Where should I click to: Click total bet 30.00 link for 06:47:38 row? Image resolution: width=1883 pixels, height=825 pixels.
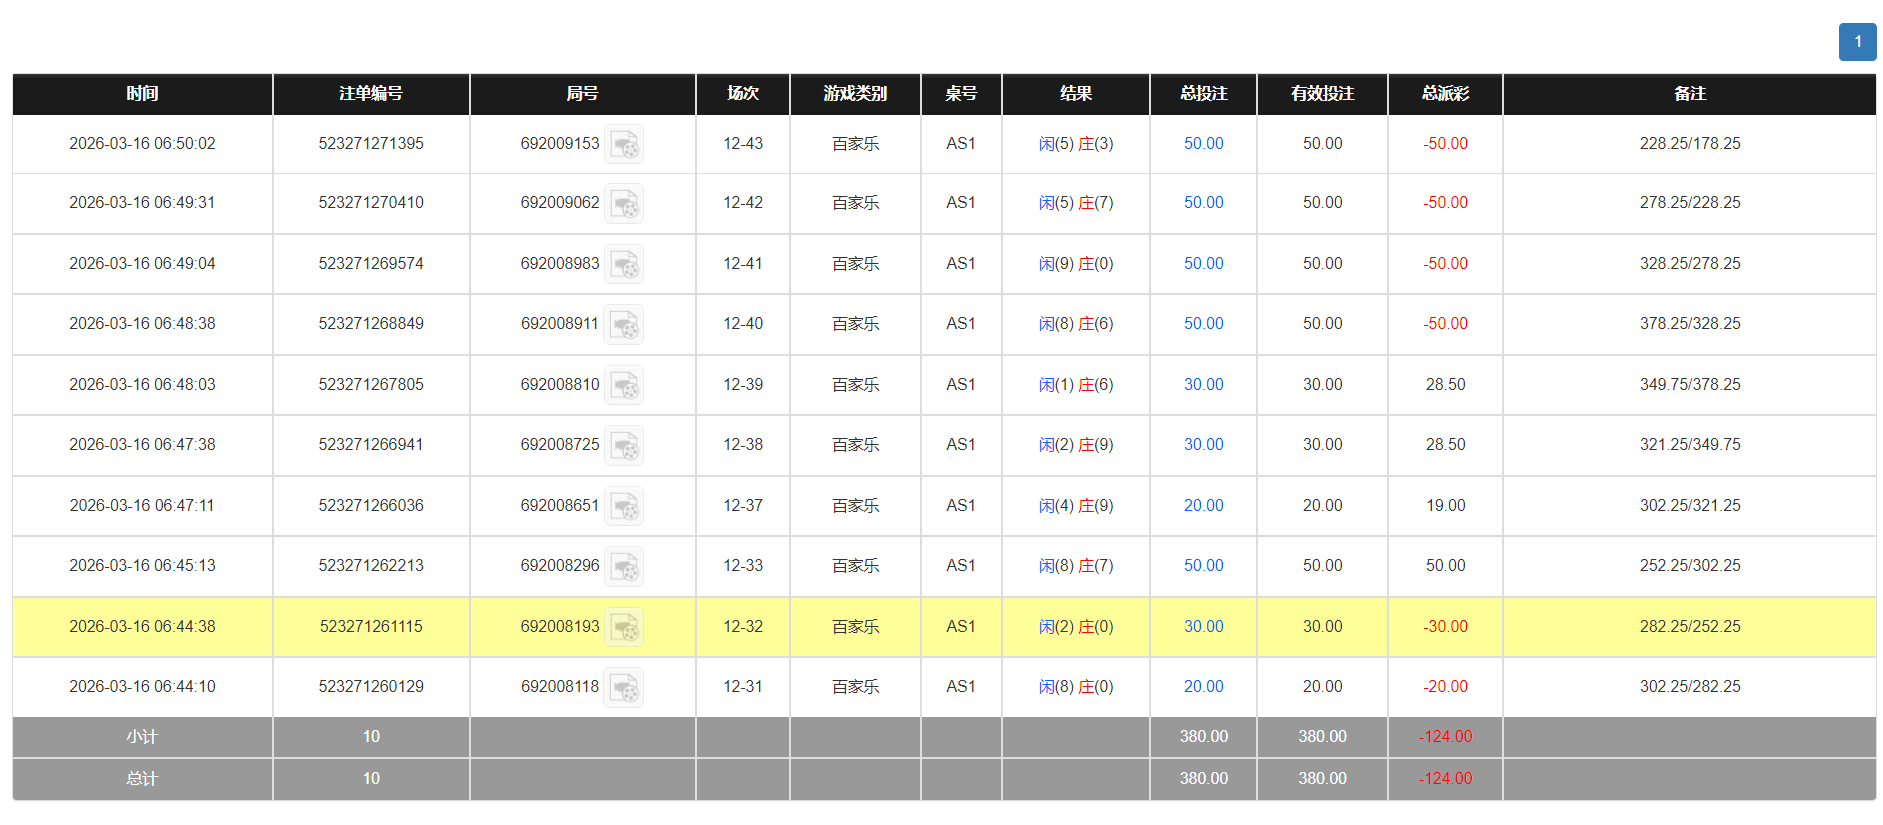click(1203, 445)
